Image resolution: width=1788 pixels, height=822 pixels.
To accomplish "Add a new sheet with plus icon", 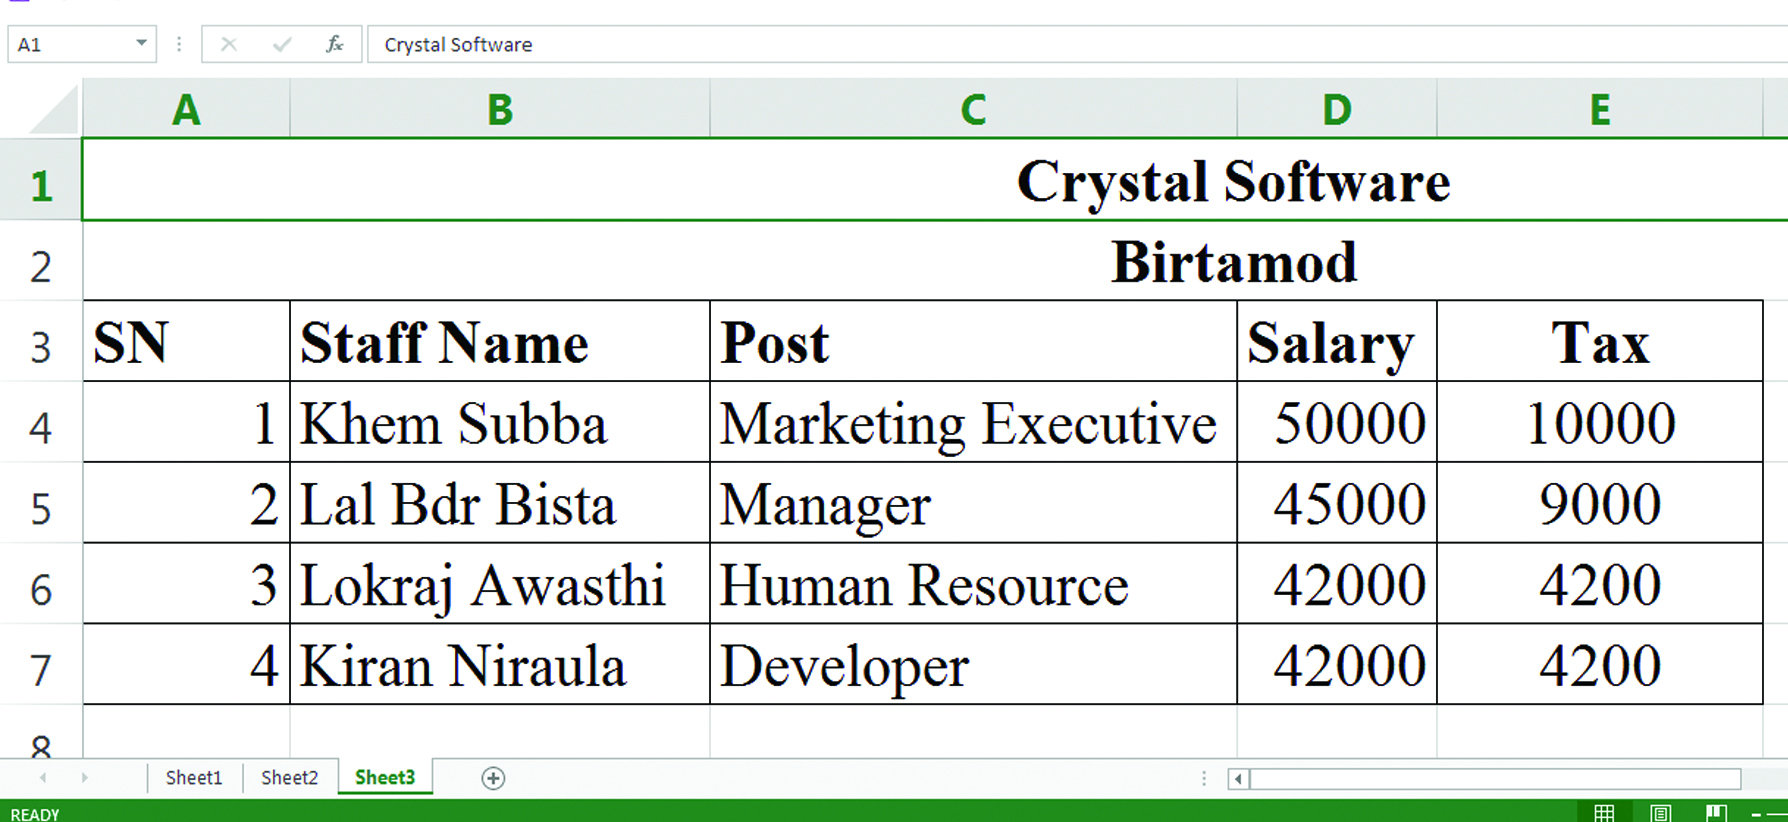I will [493, 778].
